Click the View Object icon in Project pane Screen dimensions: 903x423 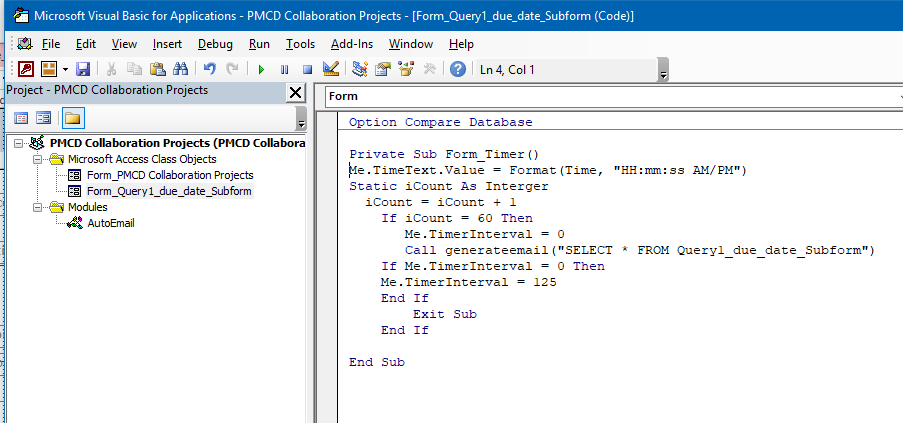click(x=43, y=118)
